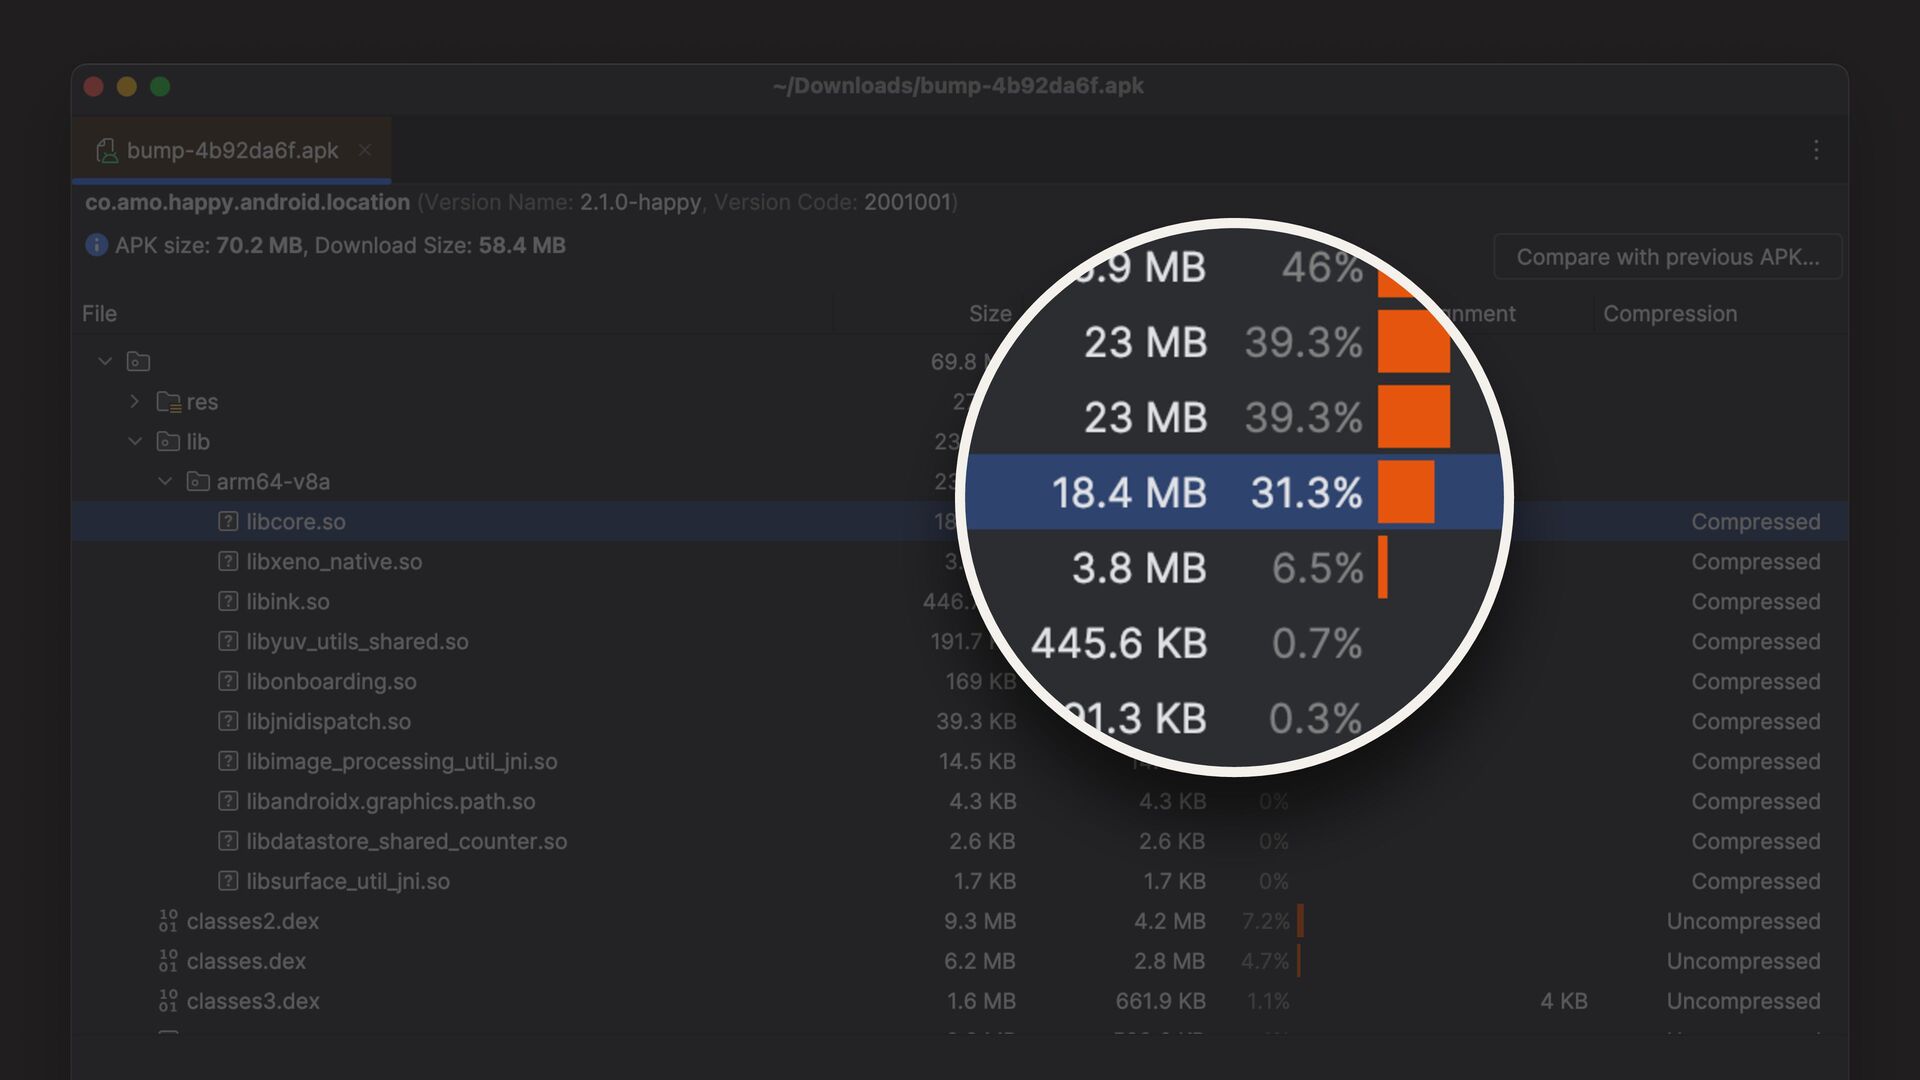Click the APK file icon in tab
This screenshot has width=1920, height=1080.
tap(106, 151)
